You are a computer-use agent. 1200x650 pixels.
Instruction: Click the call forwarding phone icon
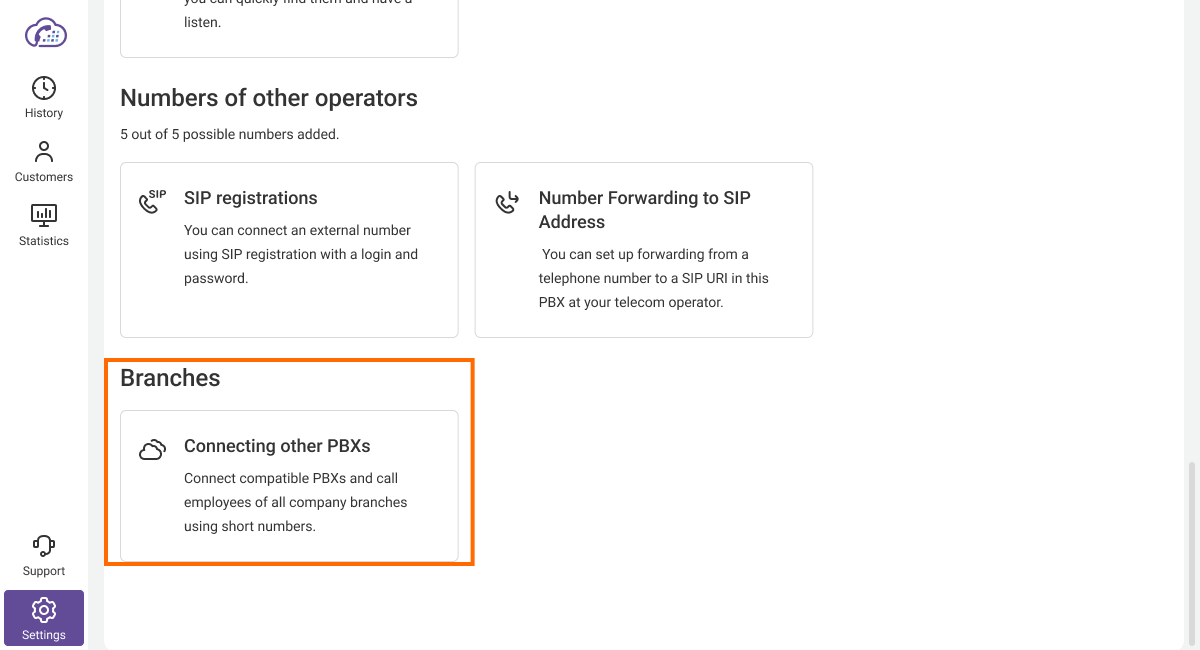coord(507,202)
